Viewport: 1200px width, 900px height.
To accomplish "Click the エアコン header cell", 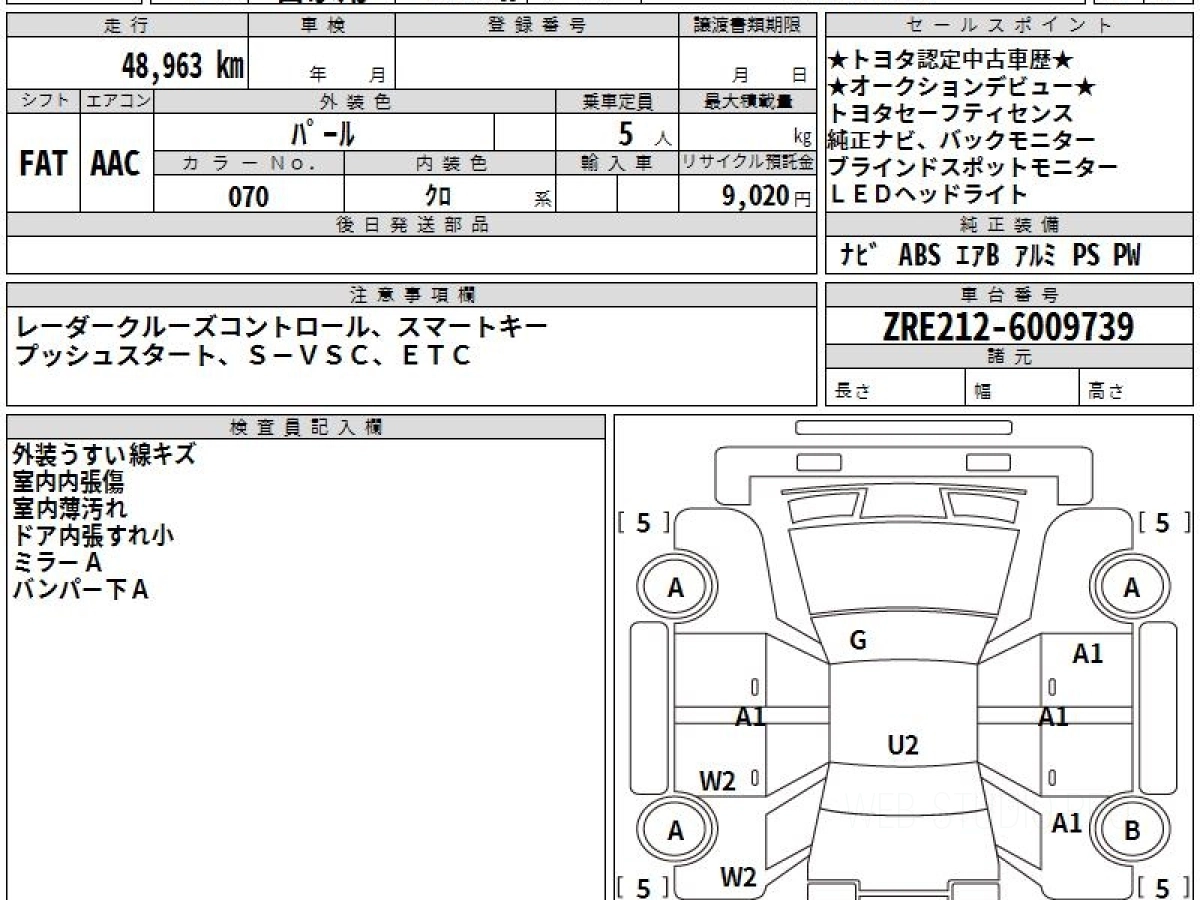I will coord(117,102).
